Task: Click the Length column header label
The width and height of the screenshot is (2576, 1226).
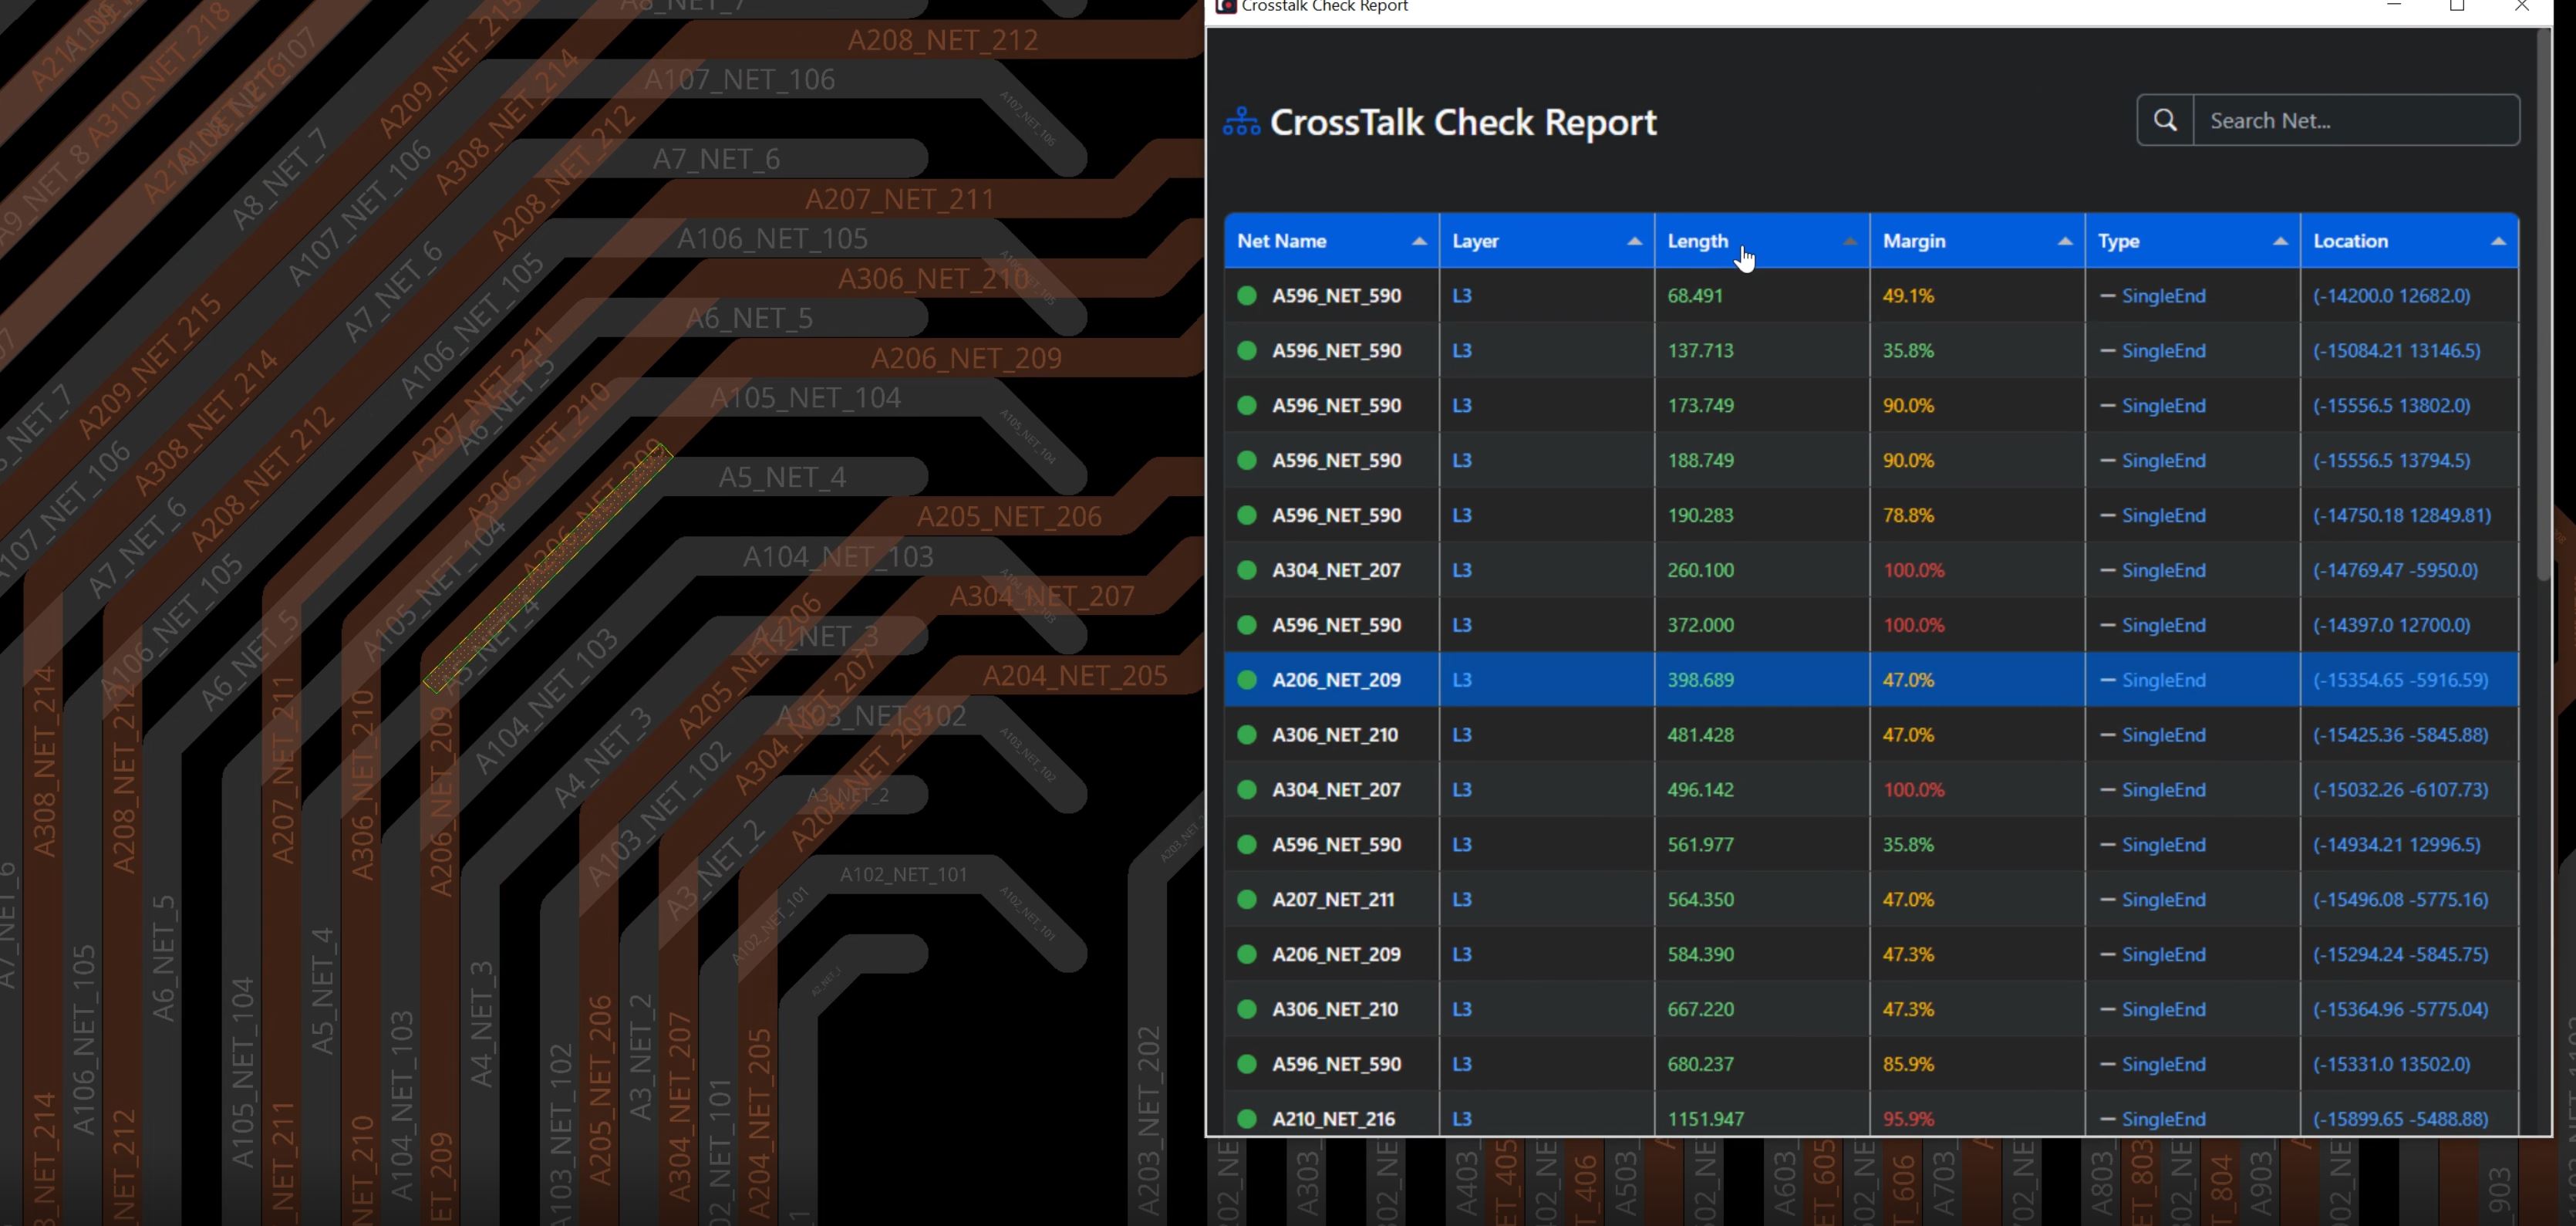Action: tap(1697, 241)
